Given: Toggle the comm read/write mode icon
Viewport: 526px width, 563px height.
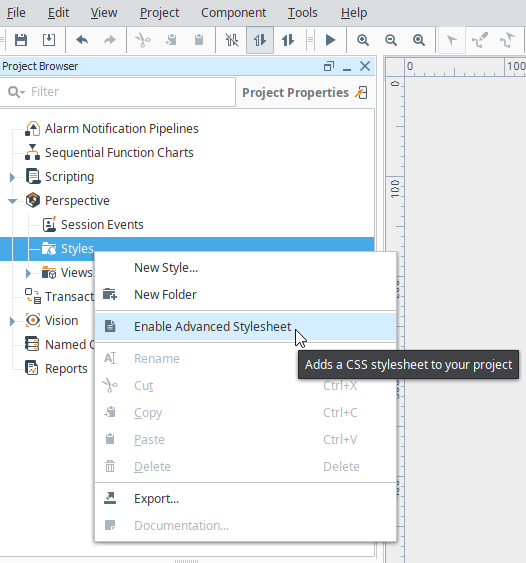Looking at the screenshot, I should click(x=288, y=40).
